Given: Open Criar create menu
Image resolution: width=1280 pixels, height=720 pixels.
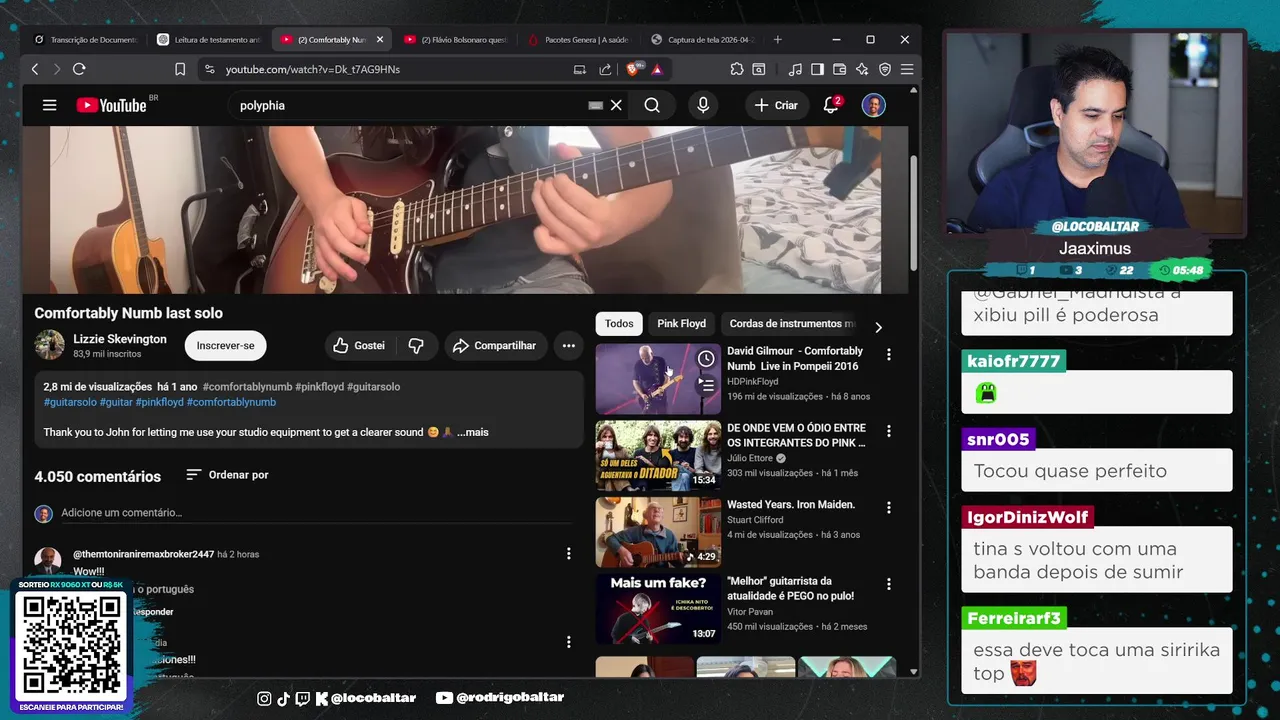Looking at the screenshot, I should [x=776, y=105].
